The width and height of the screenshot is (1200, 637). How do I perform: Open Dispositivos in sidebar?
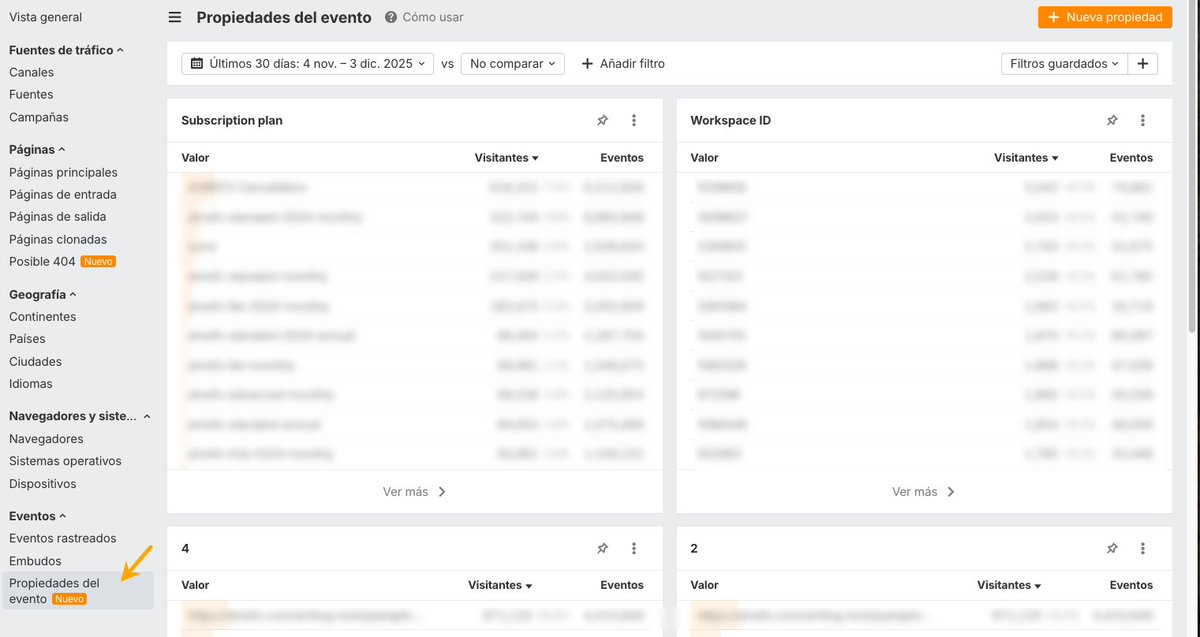coord(43,484)
